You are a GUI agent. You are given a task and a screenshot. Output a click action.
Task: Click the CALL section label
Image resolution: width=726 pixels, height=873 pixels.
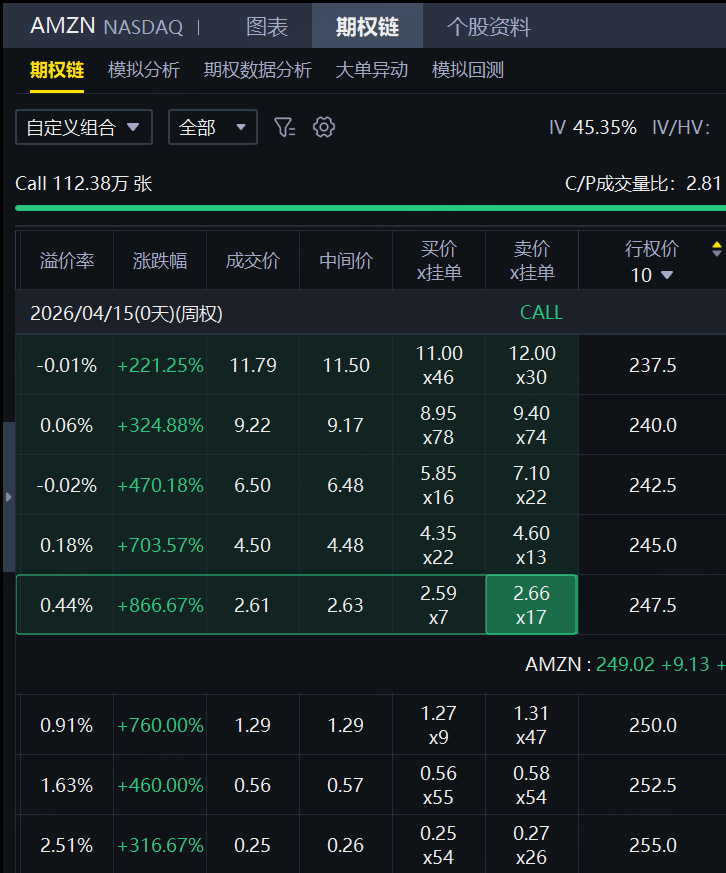click(x=541, y=312)
